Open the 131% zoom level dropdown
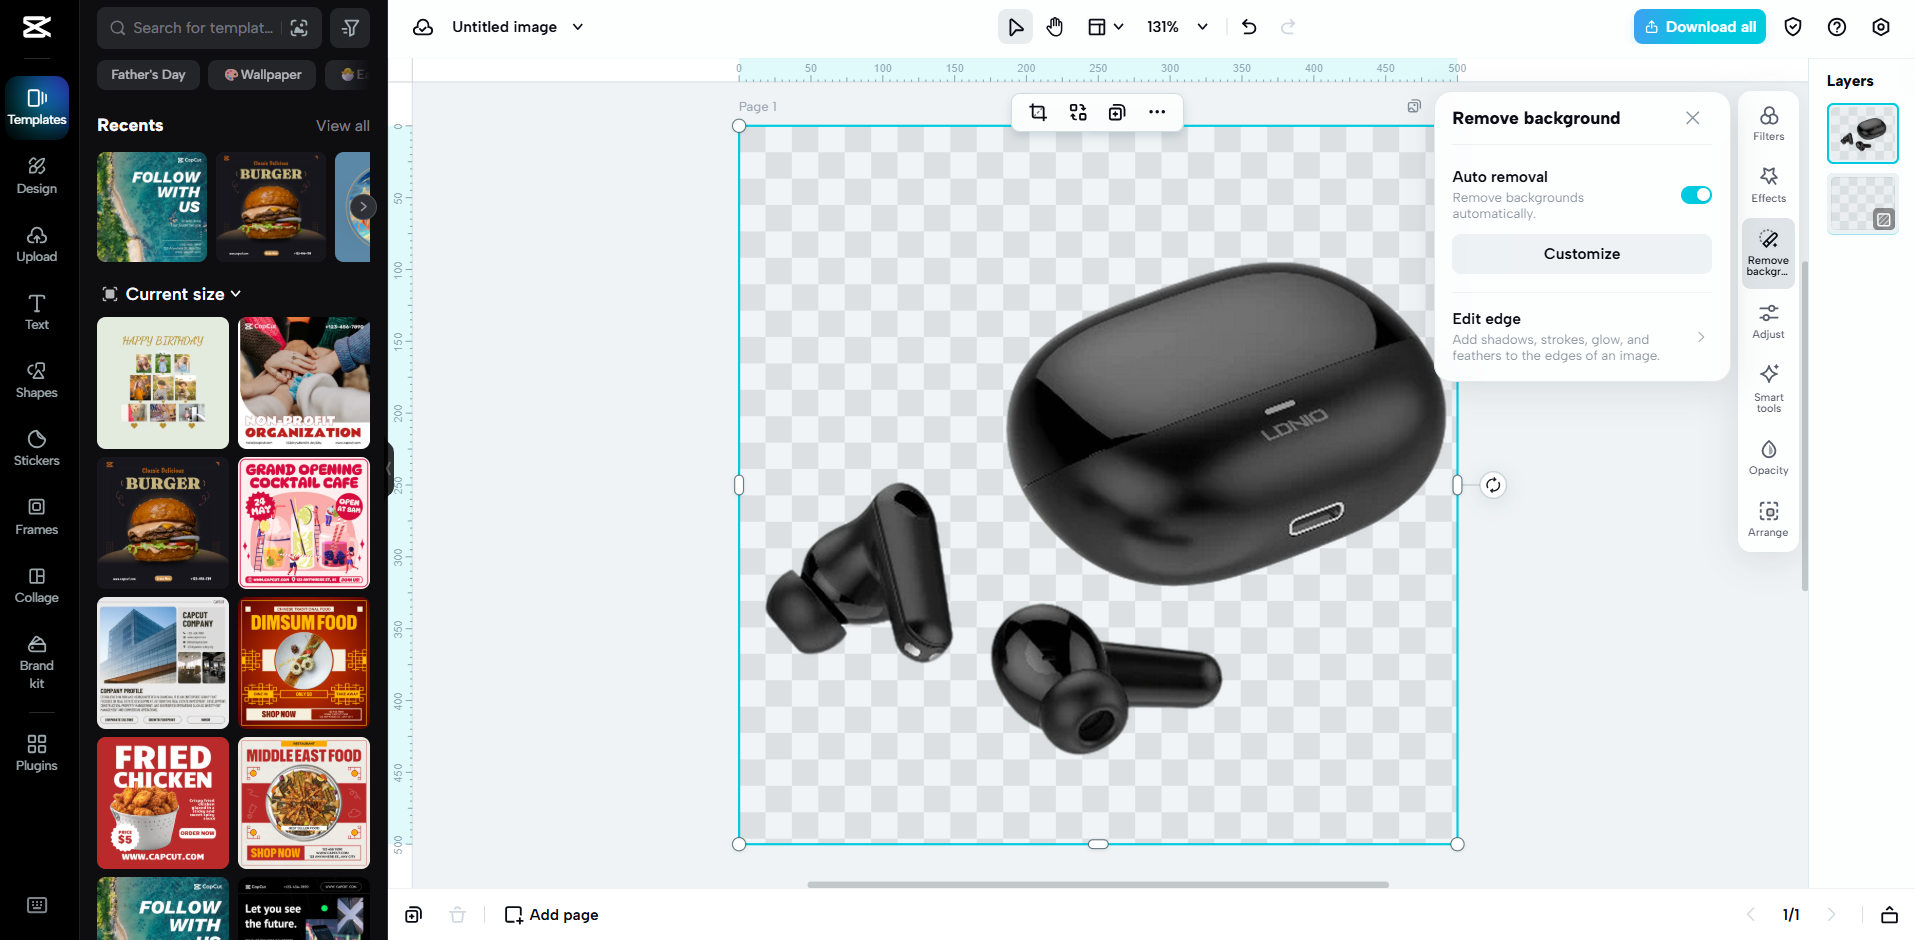 coord(1177,27)
